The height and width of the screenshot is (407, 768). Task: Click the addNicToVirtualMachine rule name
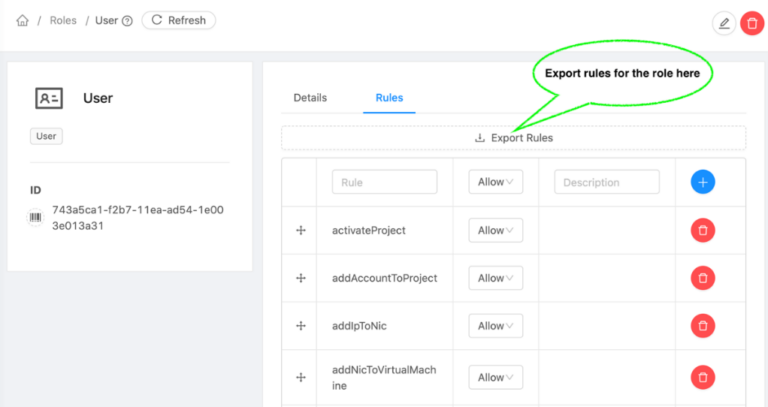click(384, 378)
